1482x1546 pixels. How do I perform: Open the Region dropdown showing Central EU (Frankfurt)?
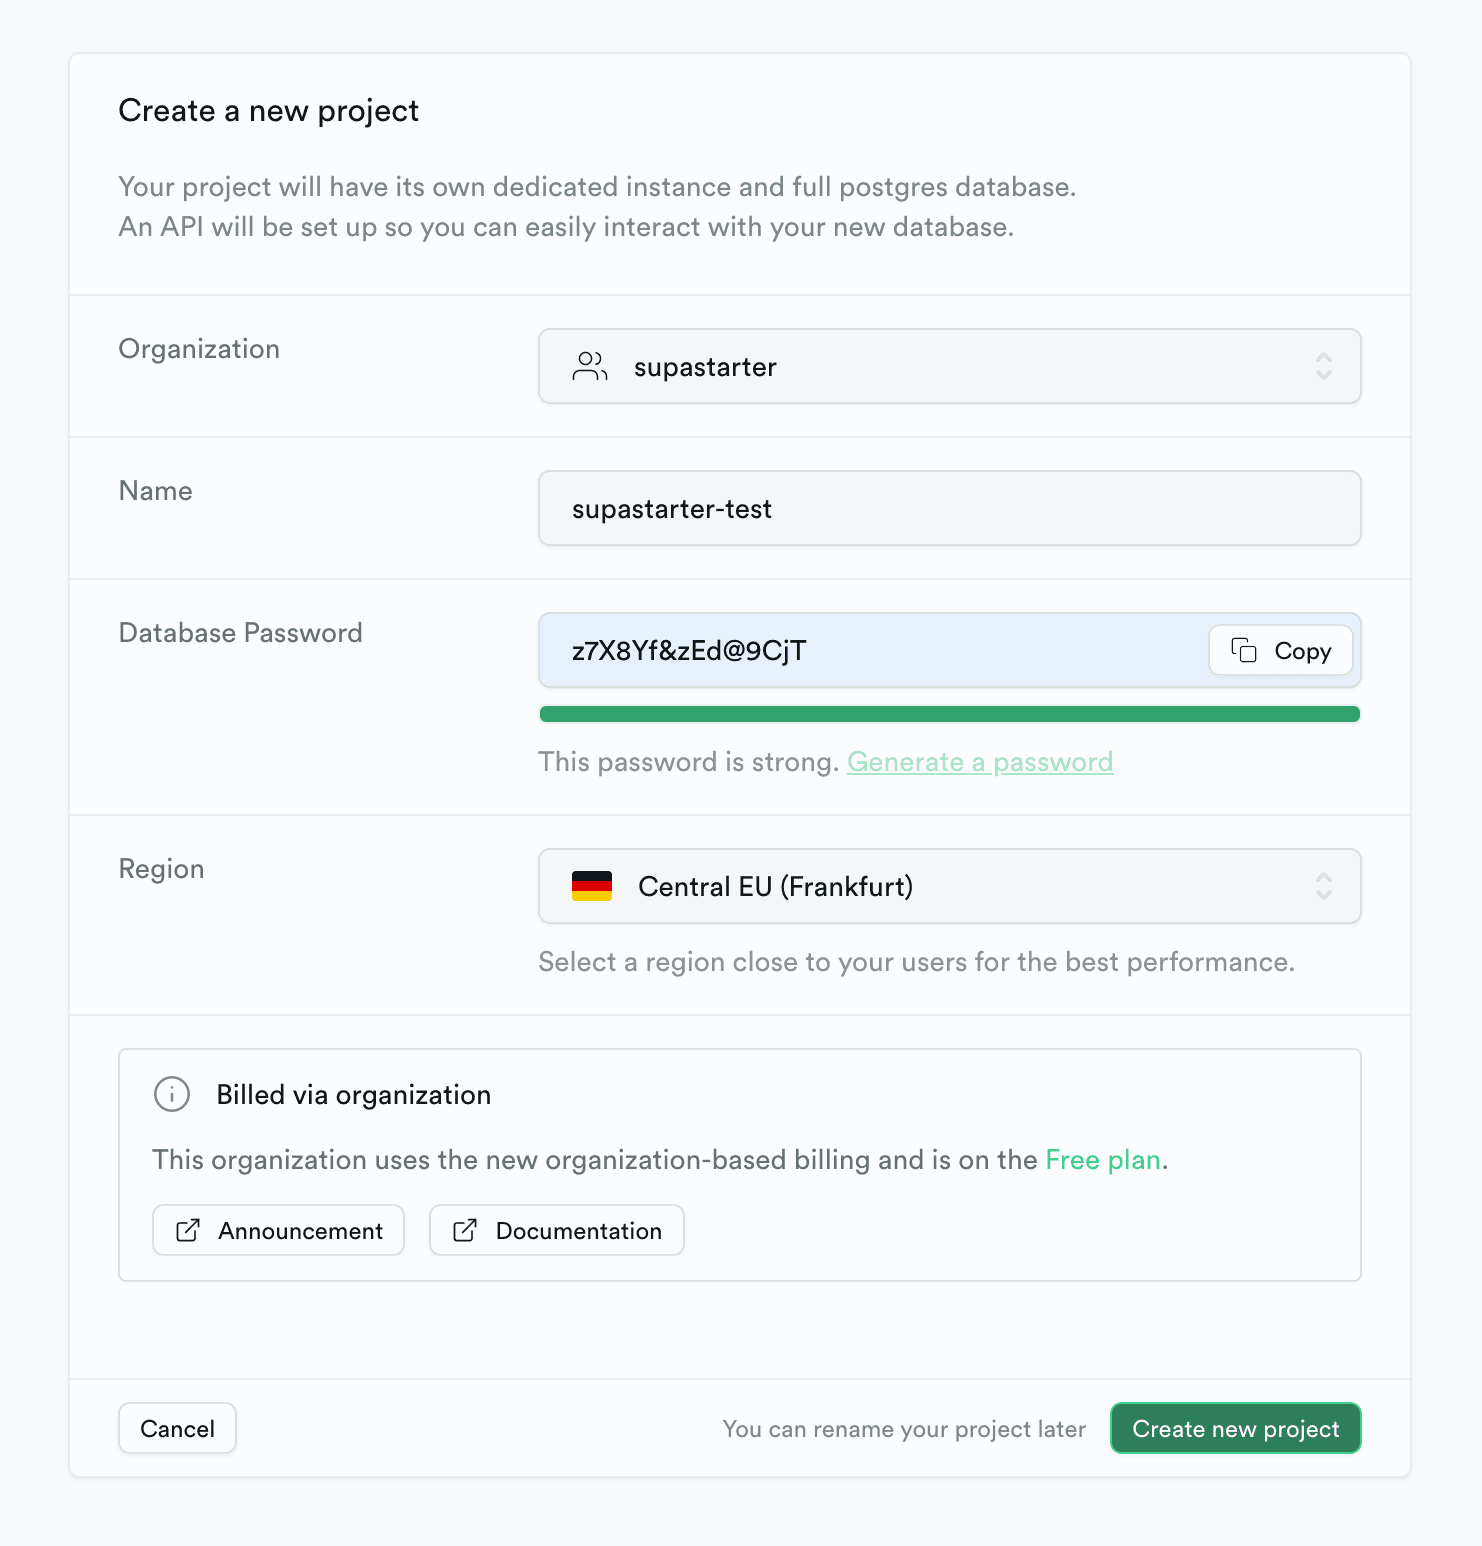click(948, 886)
